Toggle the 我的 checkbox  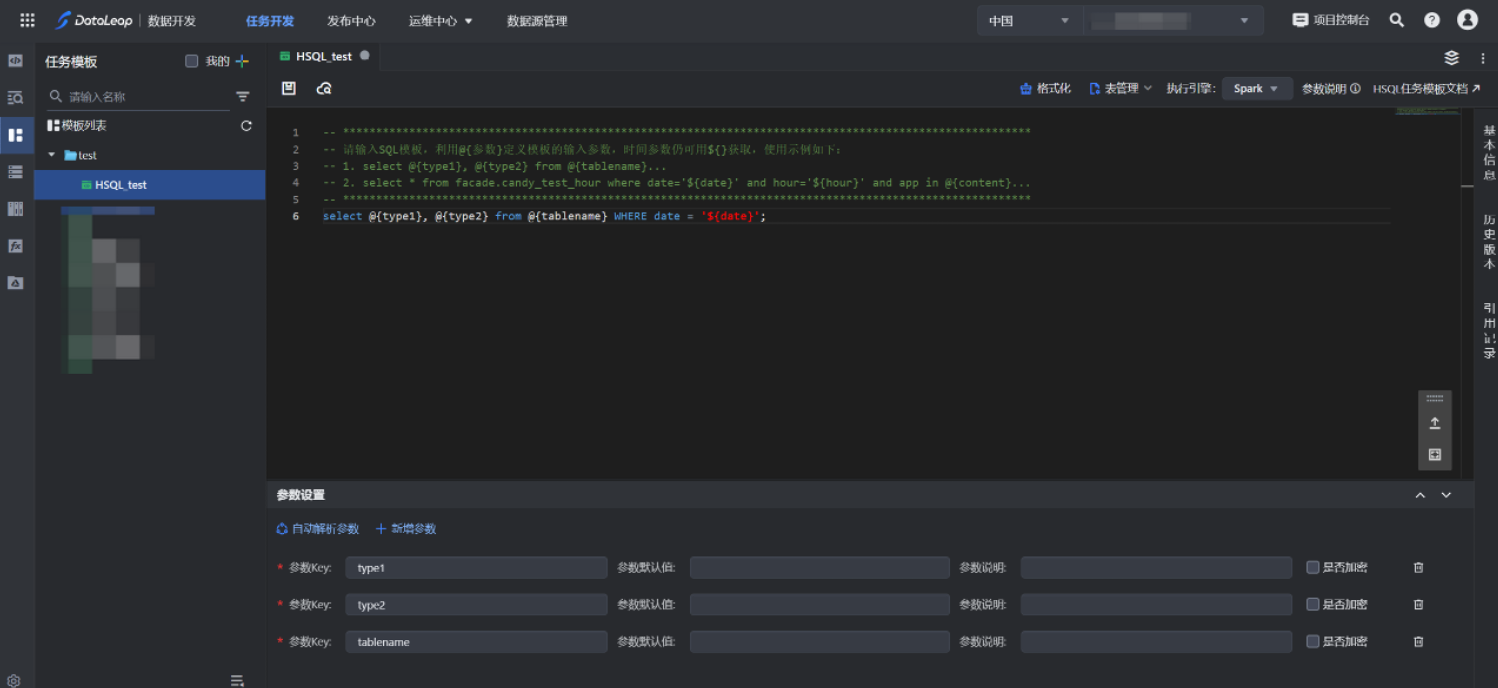pos(192,61)
